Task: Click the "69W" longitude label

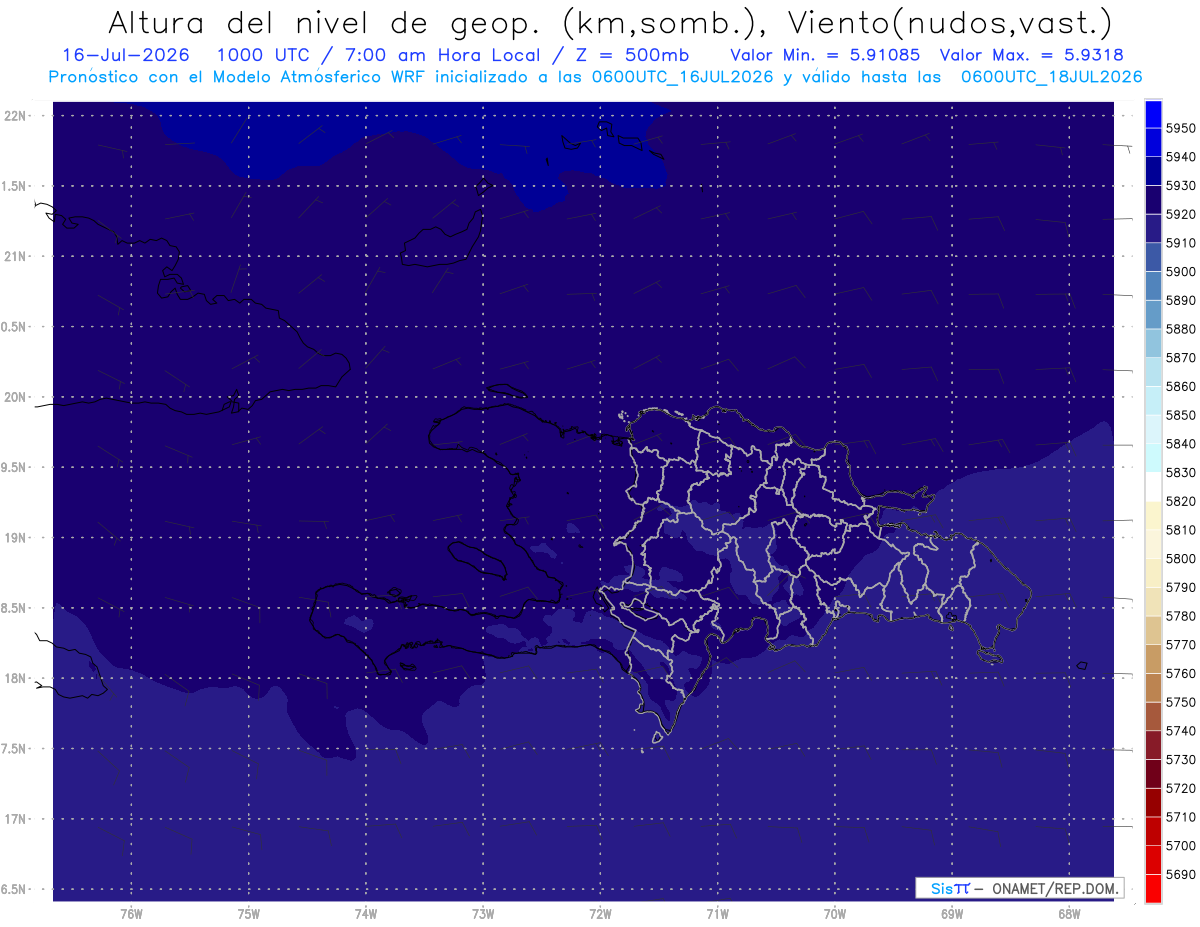Action: click(x=952, y=914)
